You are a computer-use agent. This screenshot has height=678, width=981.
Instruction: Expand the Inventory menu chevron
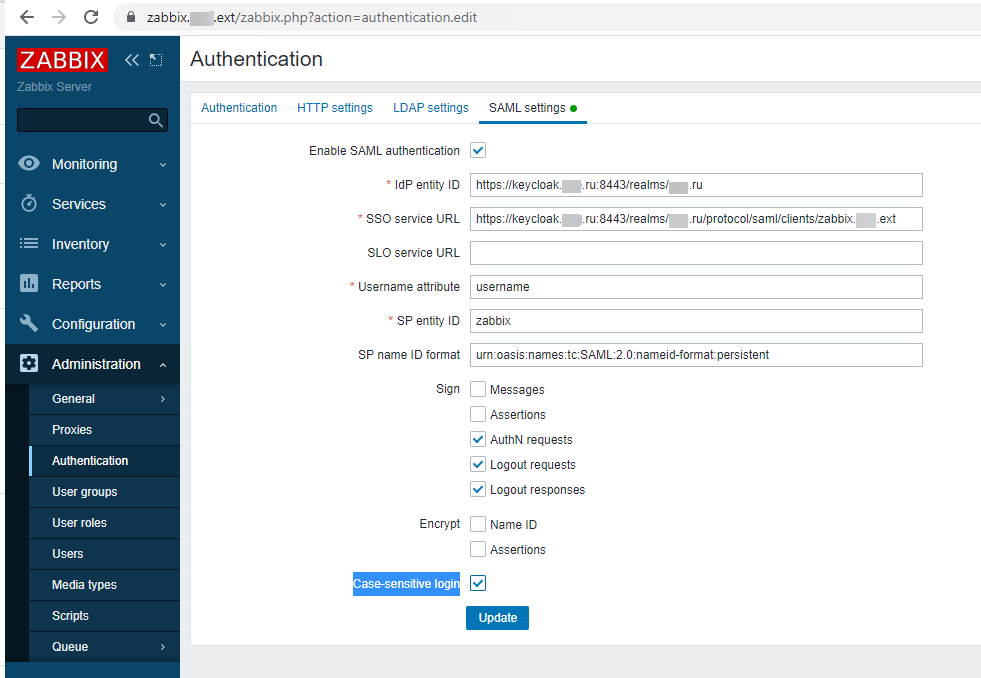(163, 245)
